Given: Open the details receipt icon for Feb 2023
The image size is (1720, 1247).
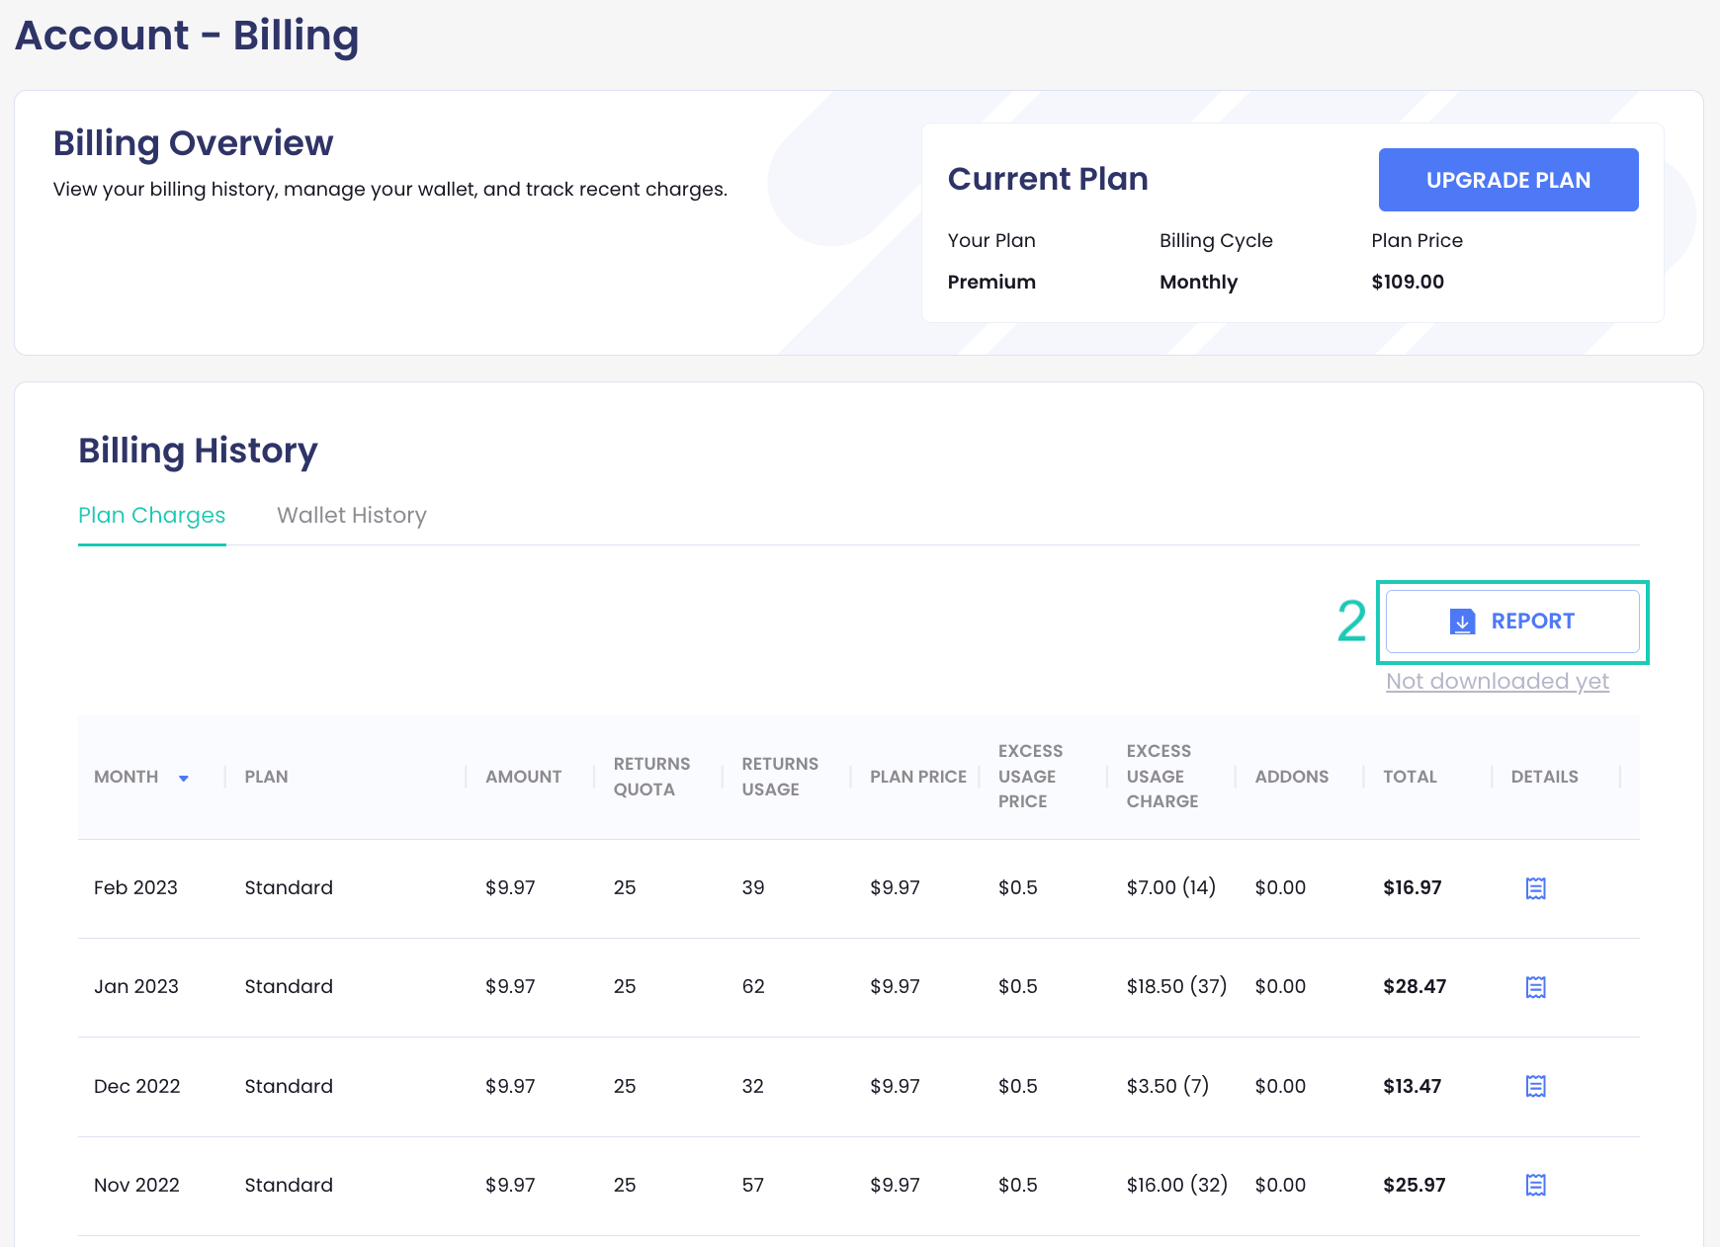Looking at the screenshot, I should pos(1535,887).
